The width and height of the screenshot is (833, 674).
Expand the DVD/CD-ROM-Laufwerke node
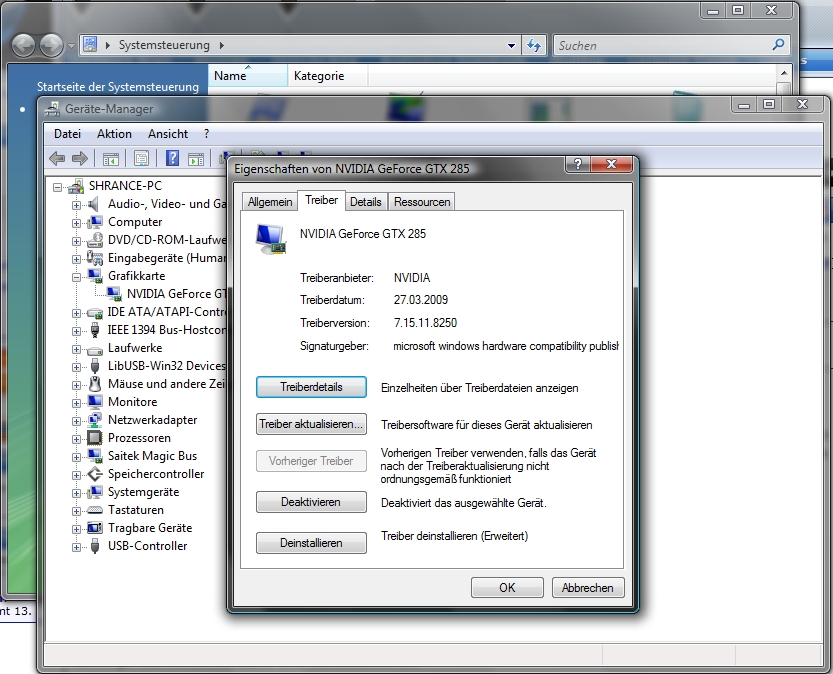(76, 241)
